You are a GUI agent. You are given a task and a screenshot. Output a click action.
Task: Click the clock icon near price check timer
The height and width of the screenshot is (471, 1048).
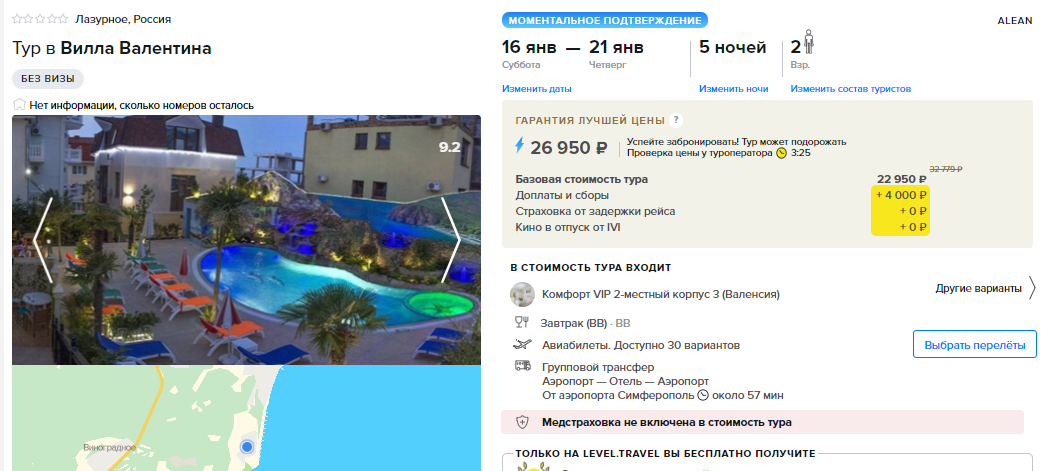pos(781,152)
